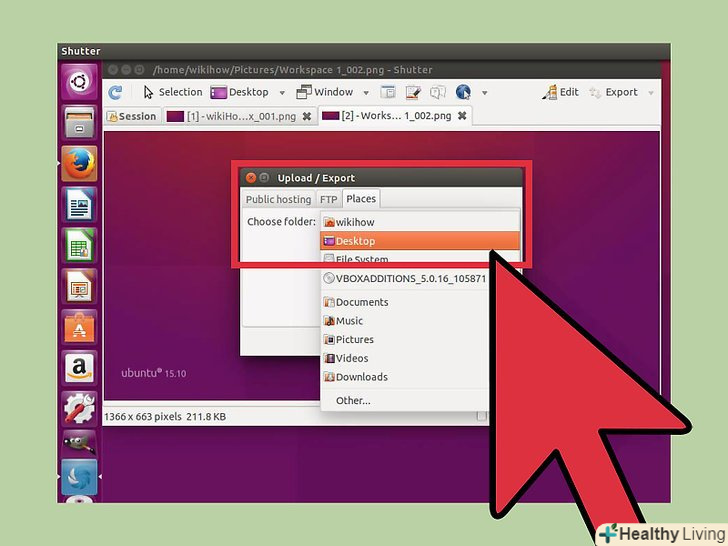The image size is (728, 546).
Task: Select the Music folder
Action: [405, 321]
